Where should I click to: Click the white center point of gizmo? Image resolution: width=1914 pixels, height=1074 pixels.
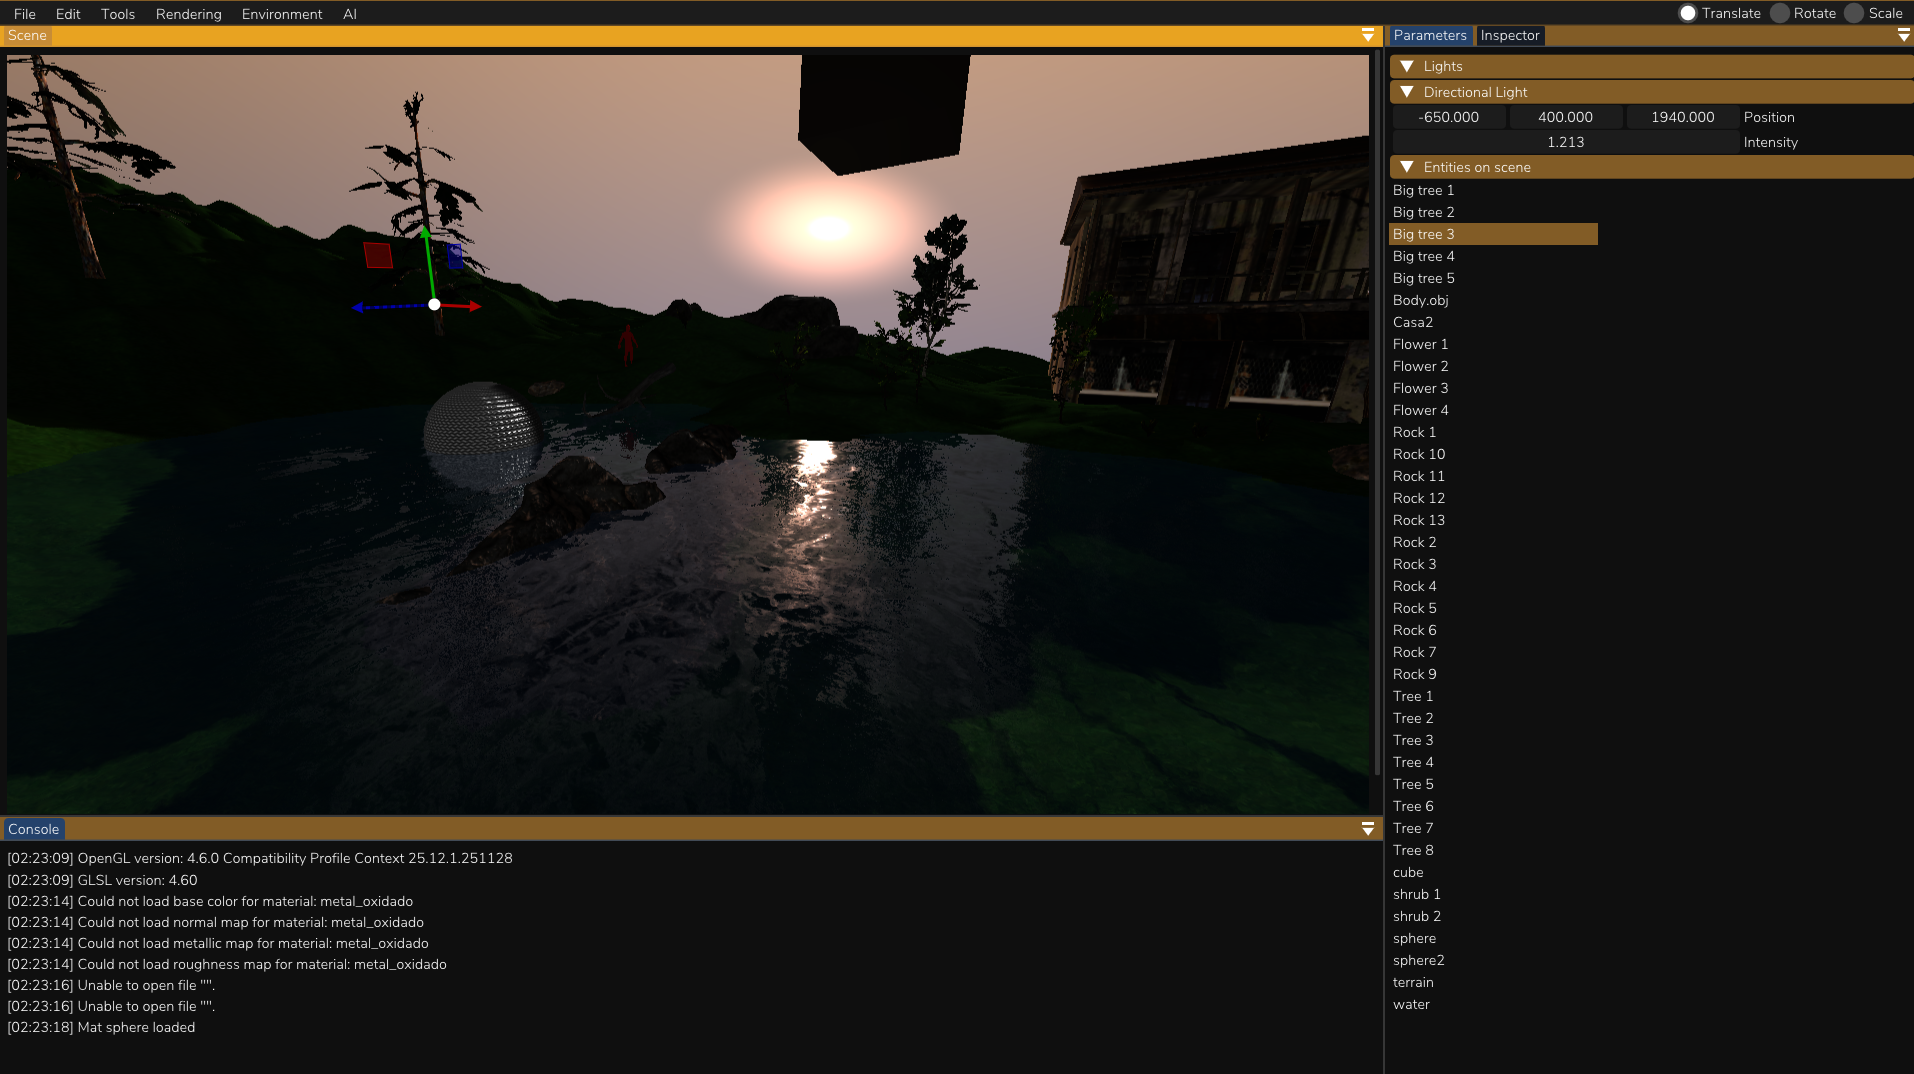pyautogui.click(x=434, y=305)
